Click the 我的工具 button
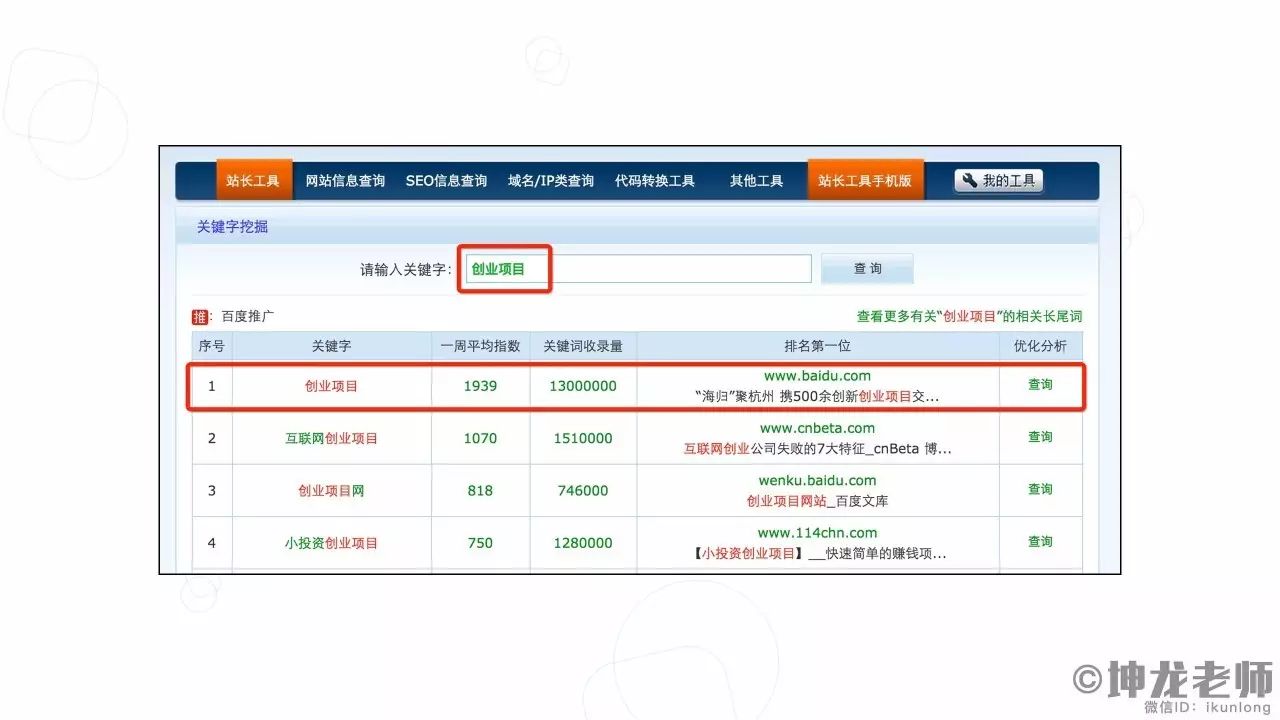Viewport: 1280px width, 720px height. click(999, 181)
